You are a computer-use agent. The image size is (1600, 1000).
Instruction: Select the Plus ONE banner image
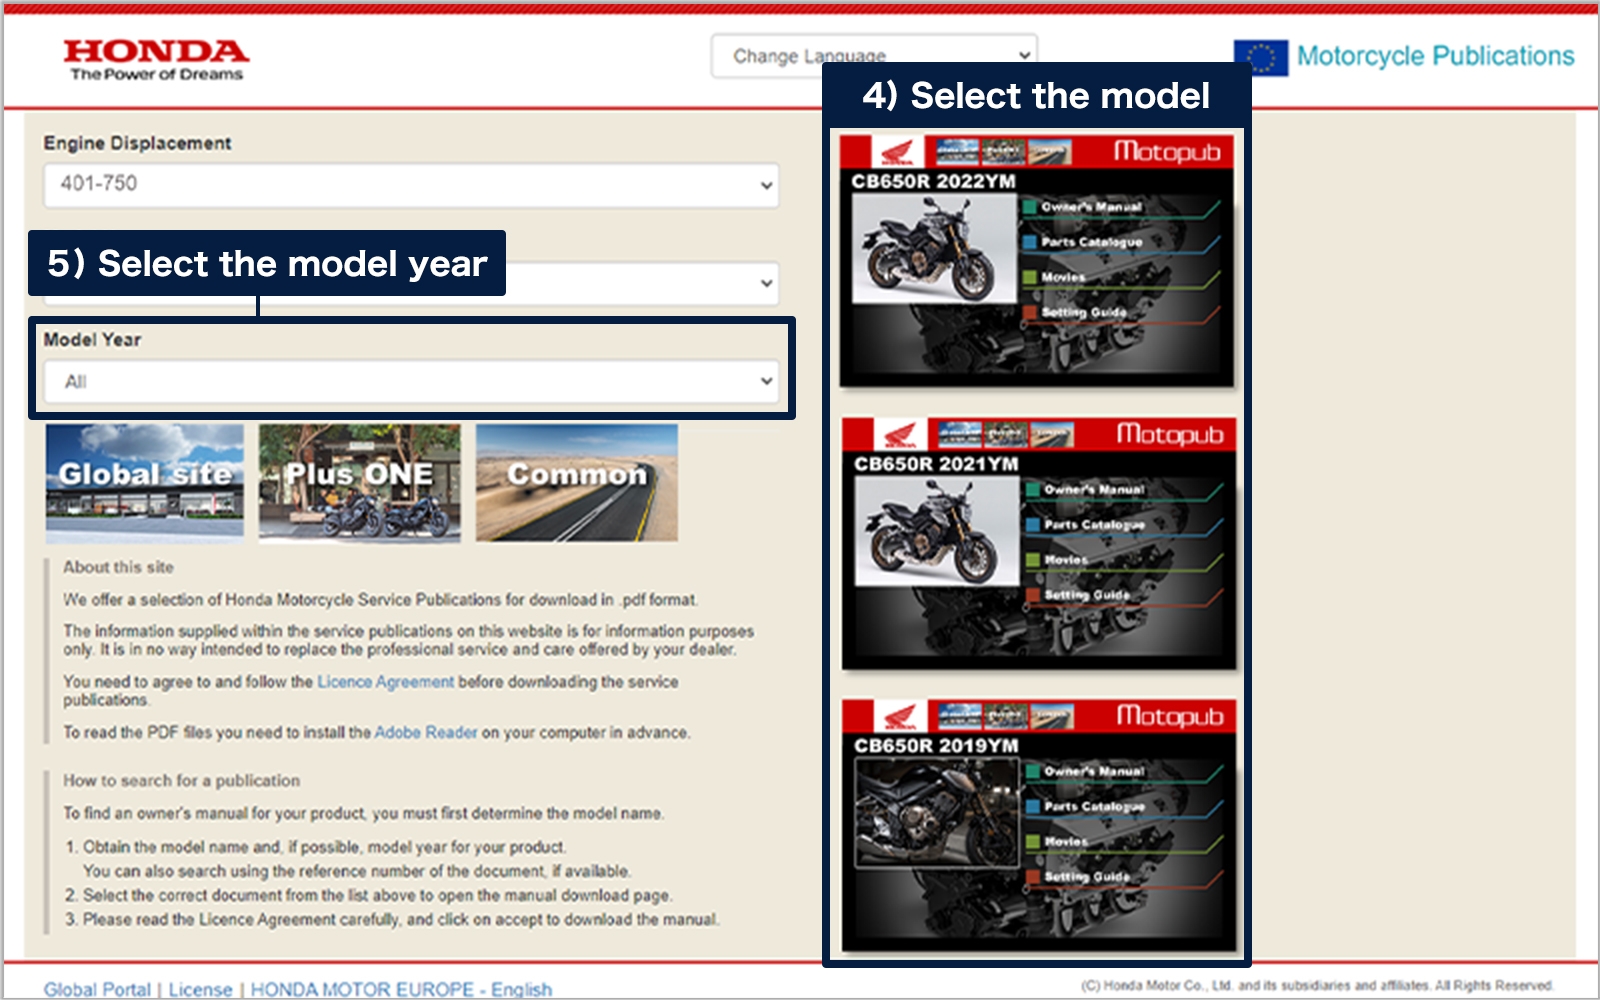click(360, 482)
